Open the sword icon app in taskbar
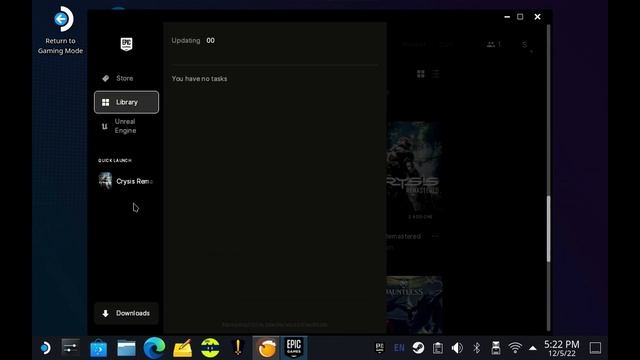Image resolution: width=640 pixels, height=360 pixels. pos(238,348)
